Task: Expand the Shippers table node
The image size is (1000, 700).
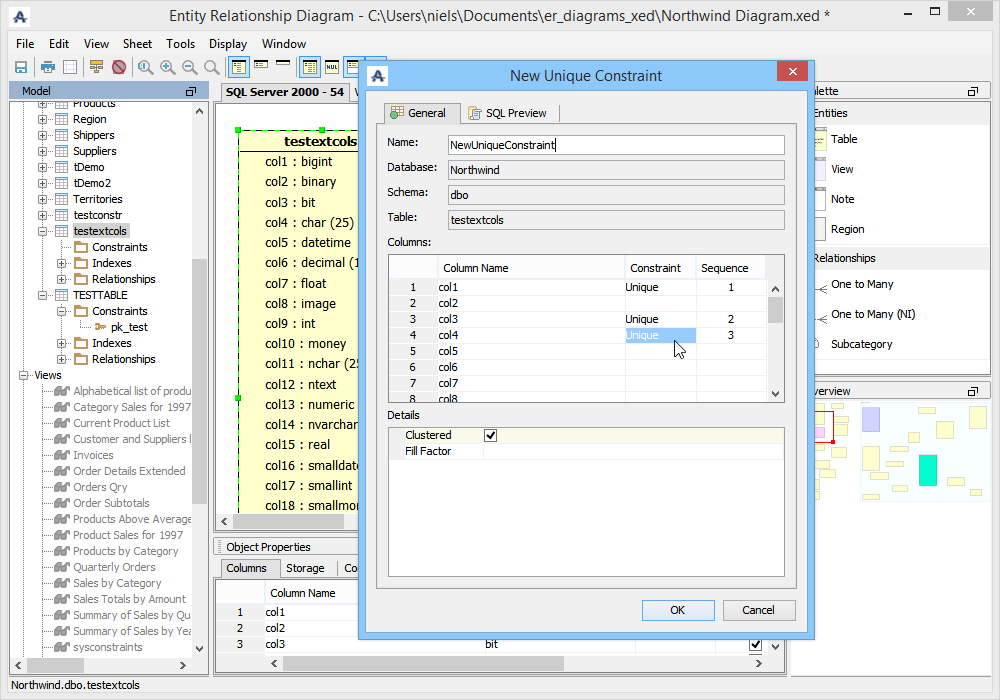Action: point(43,135)
